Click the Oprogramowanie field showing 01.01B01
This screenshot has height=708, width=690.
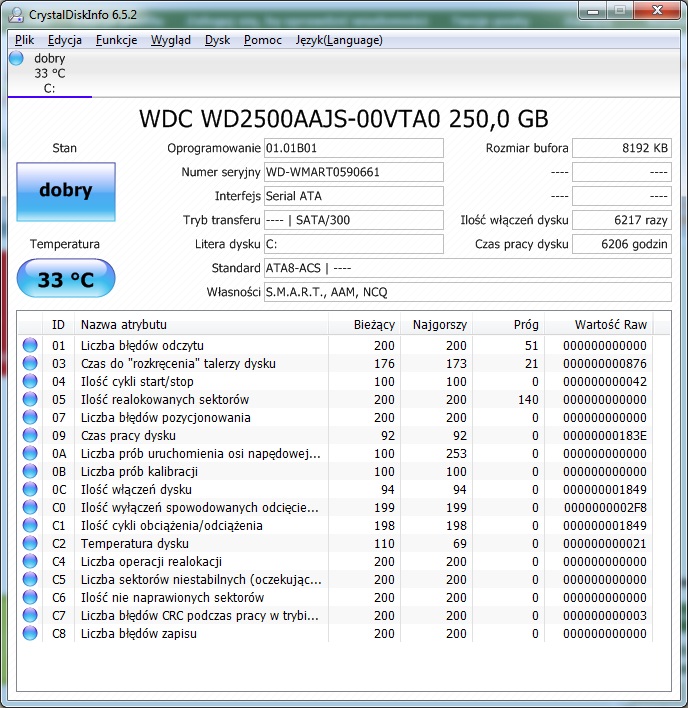[x=354, y=148]
